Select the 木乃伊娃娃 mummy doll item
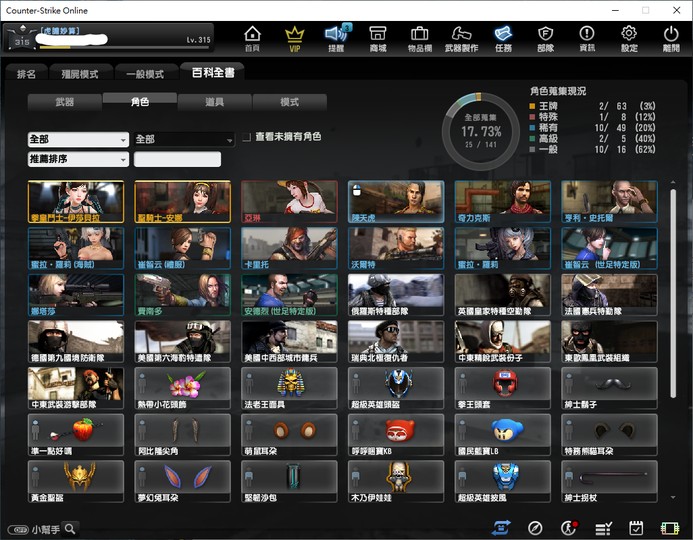693x540 pixels. click(x=396, y=481)
